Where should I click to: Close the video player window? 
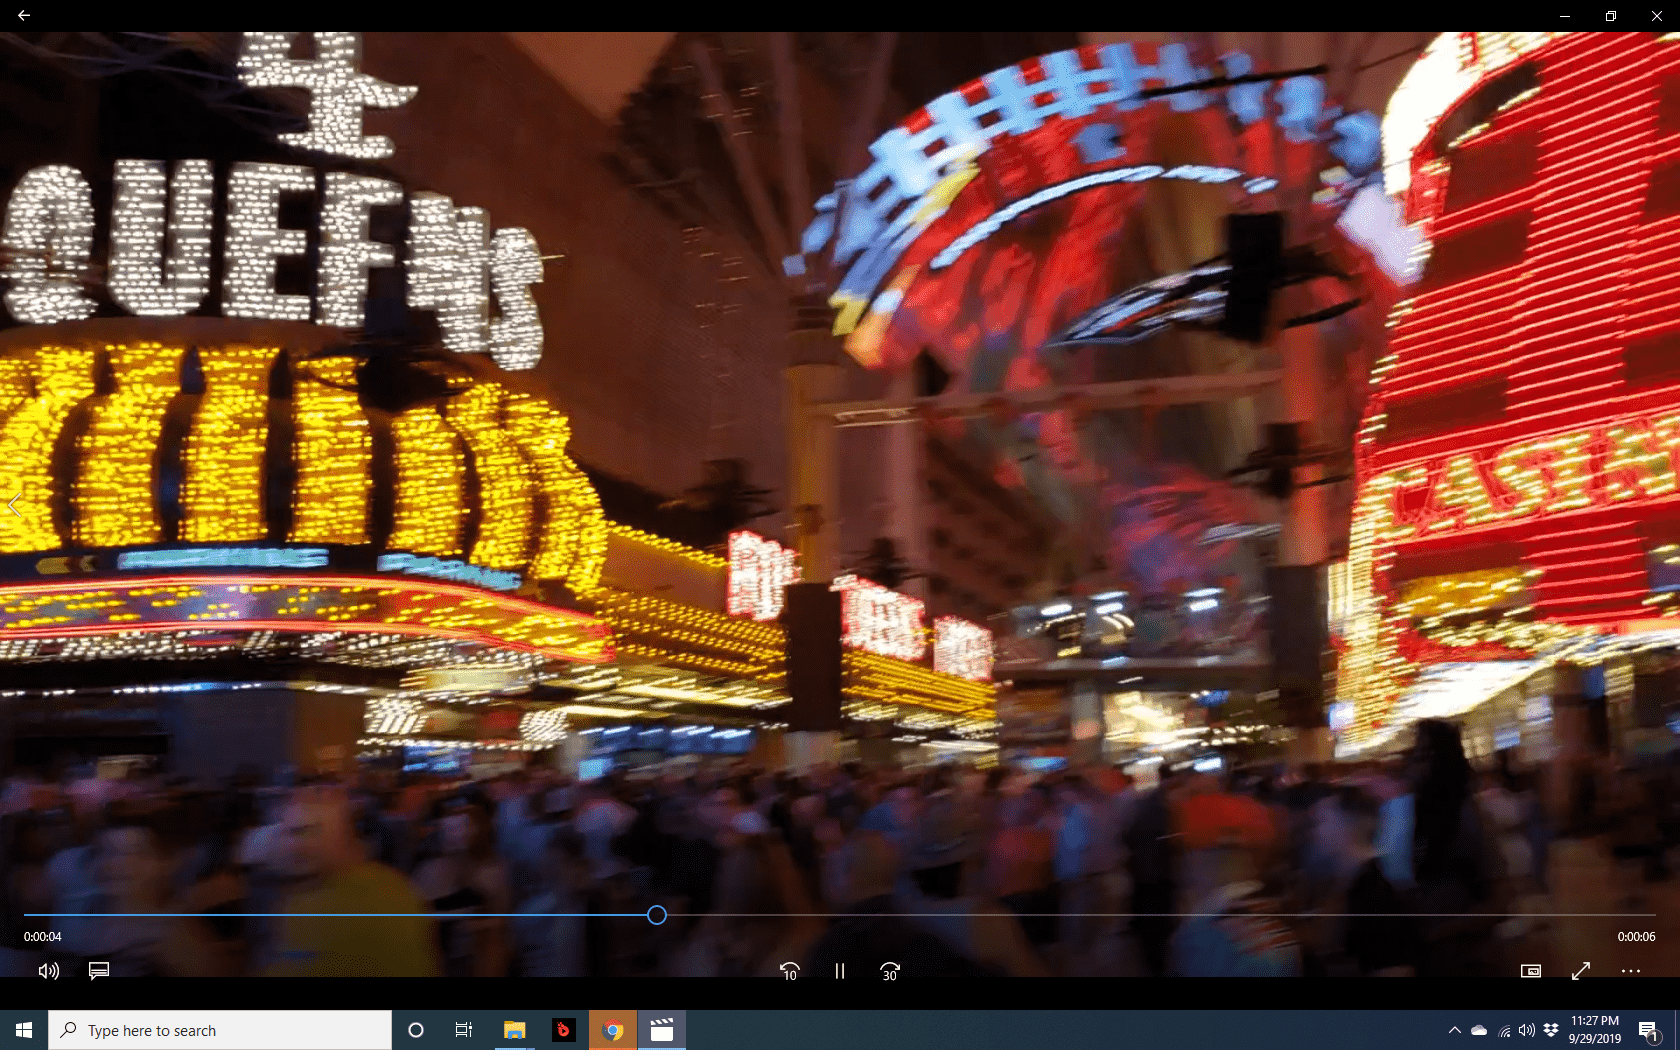click(x=1657, y=16)
